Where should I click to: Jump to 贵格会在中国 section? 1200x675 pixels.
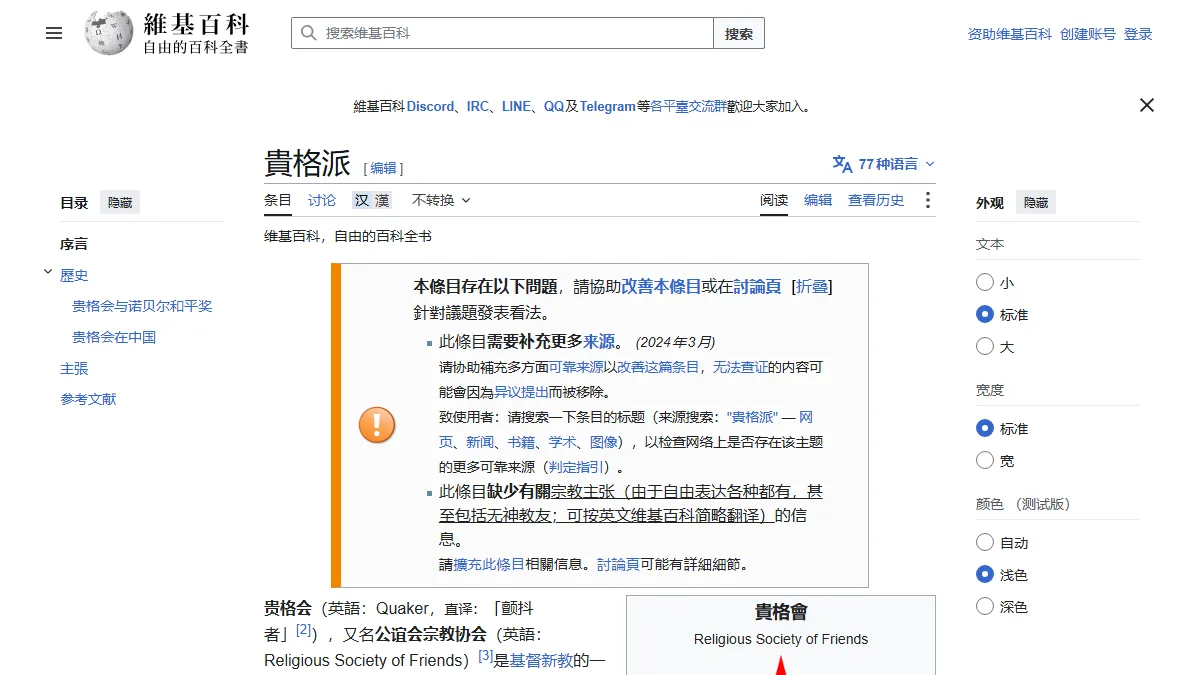coord(114,337)
